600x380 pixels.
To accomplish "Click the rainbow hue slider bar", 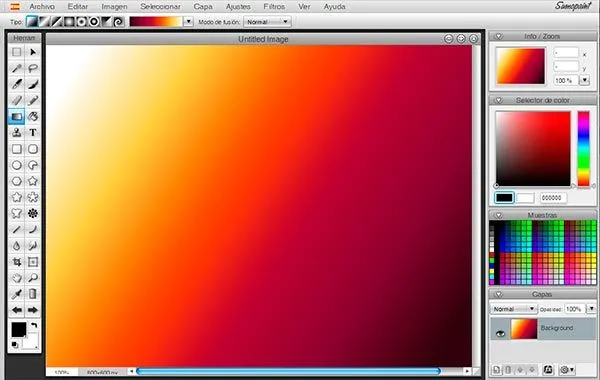I will tap(584, 149).
